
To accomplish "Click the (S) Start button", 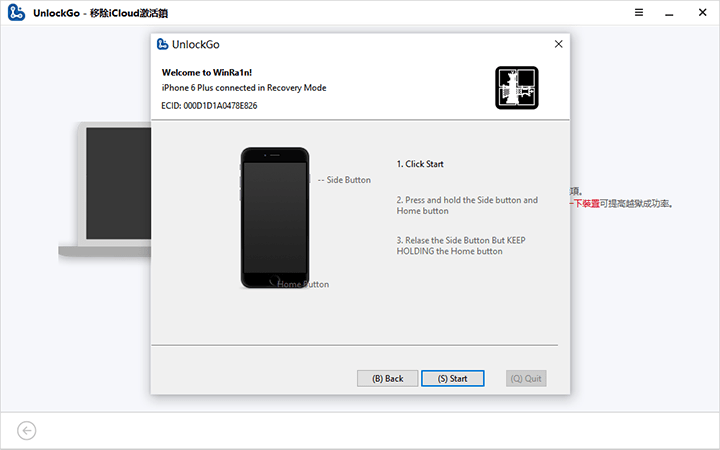I will [452, 378].
